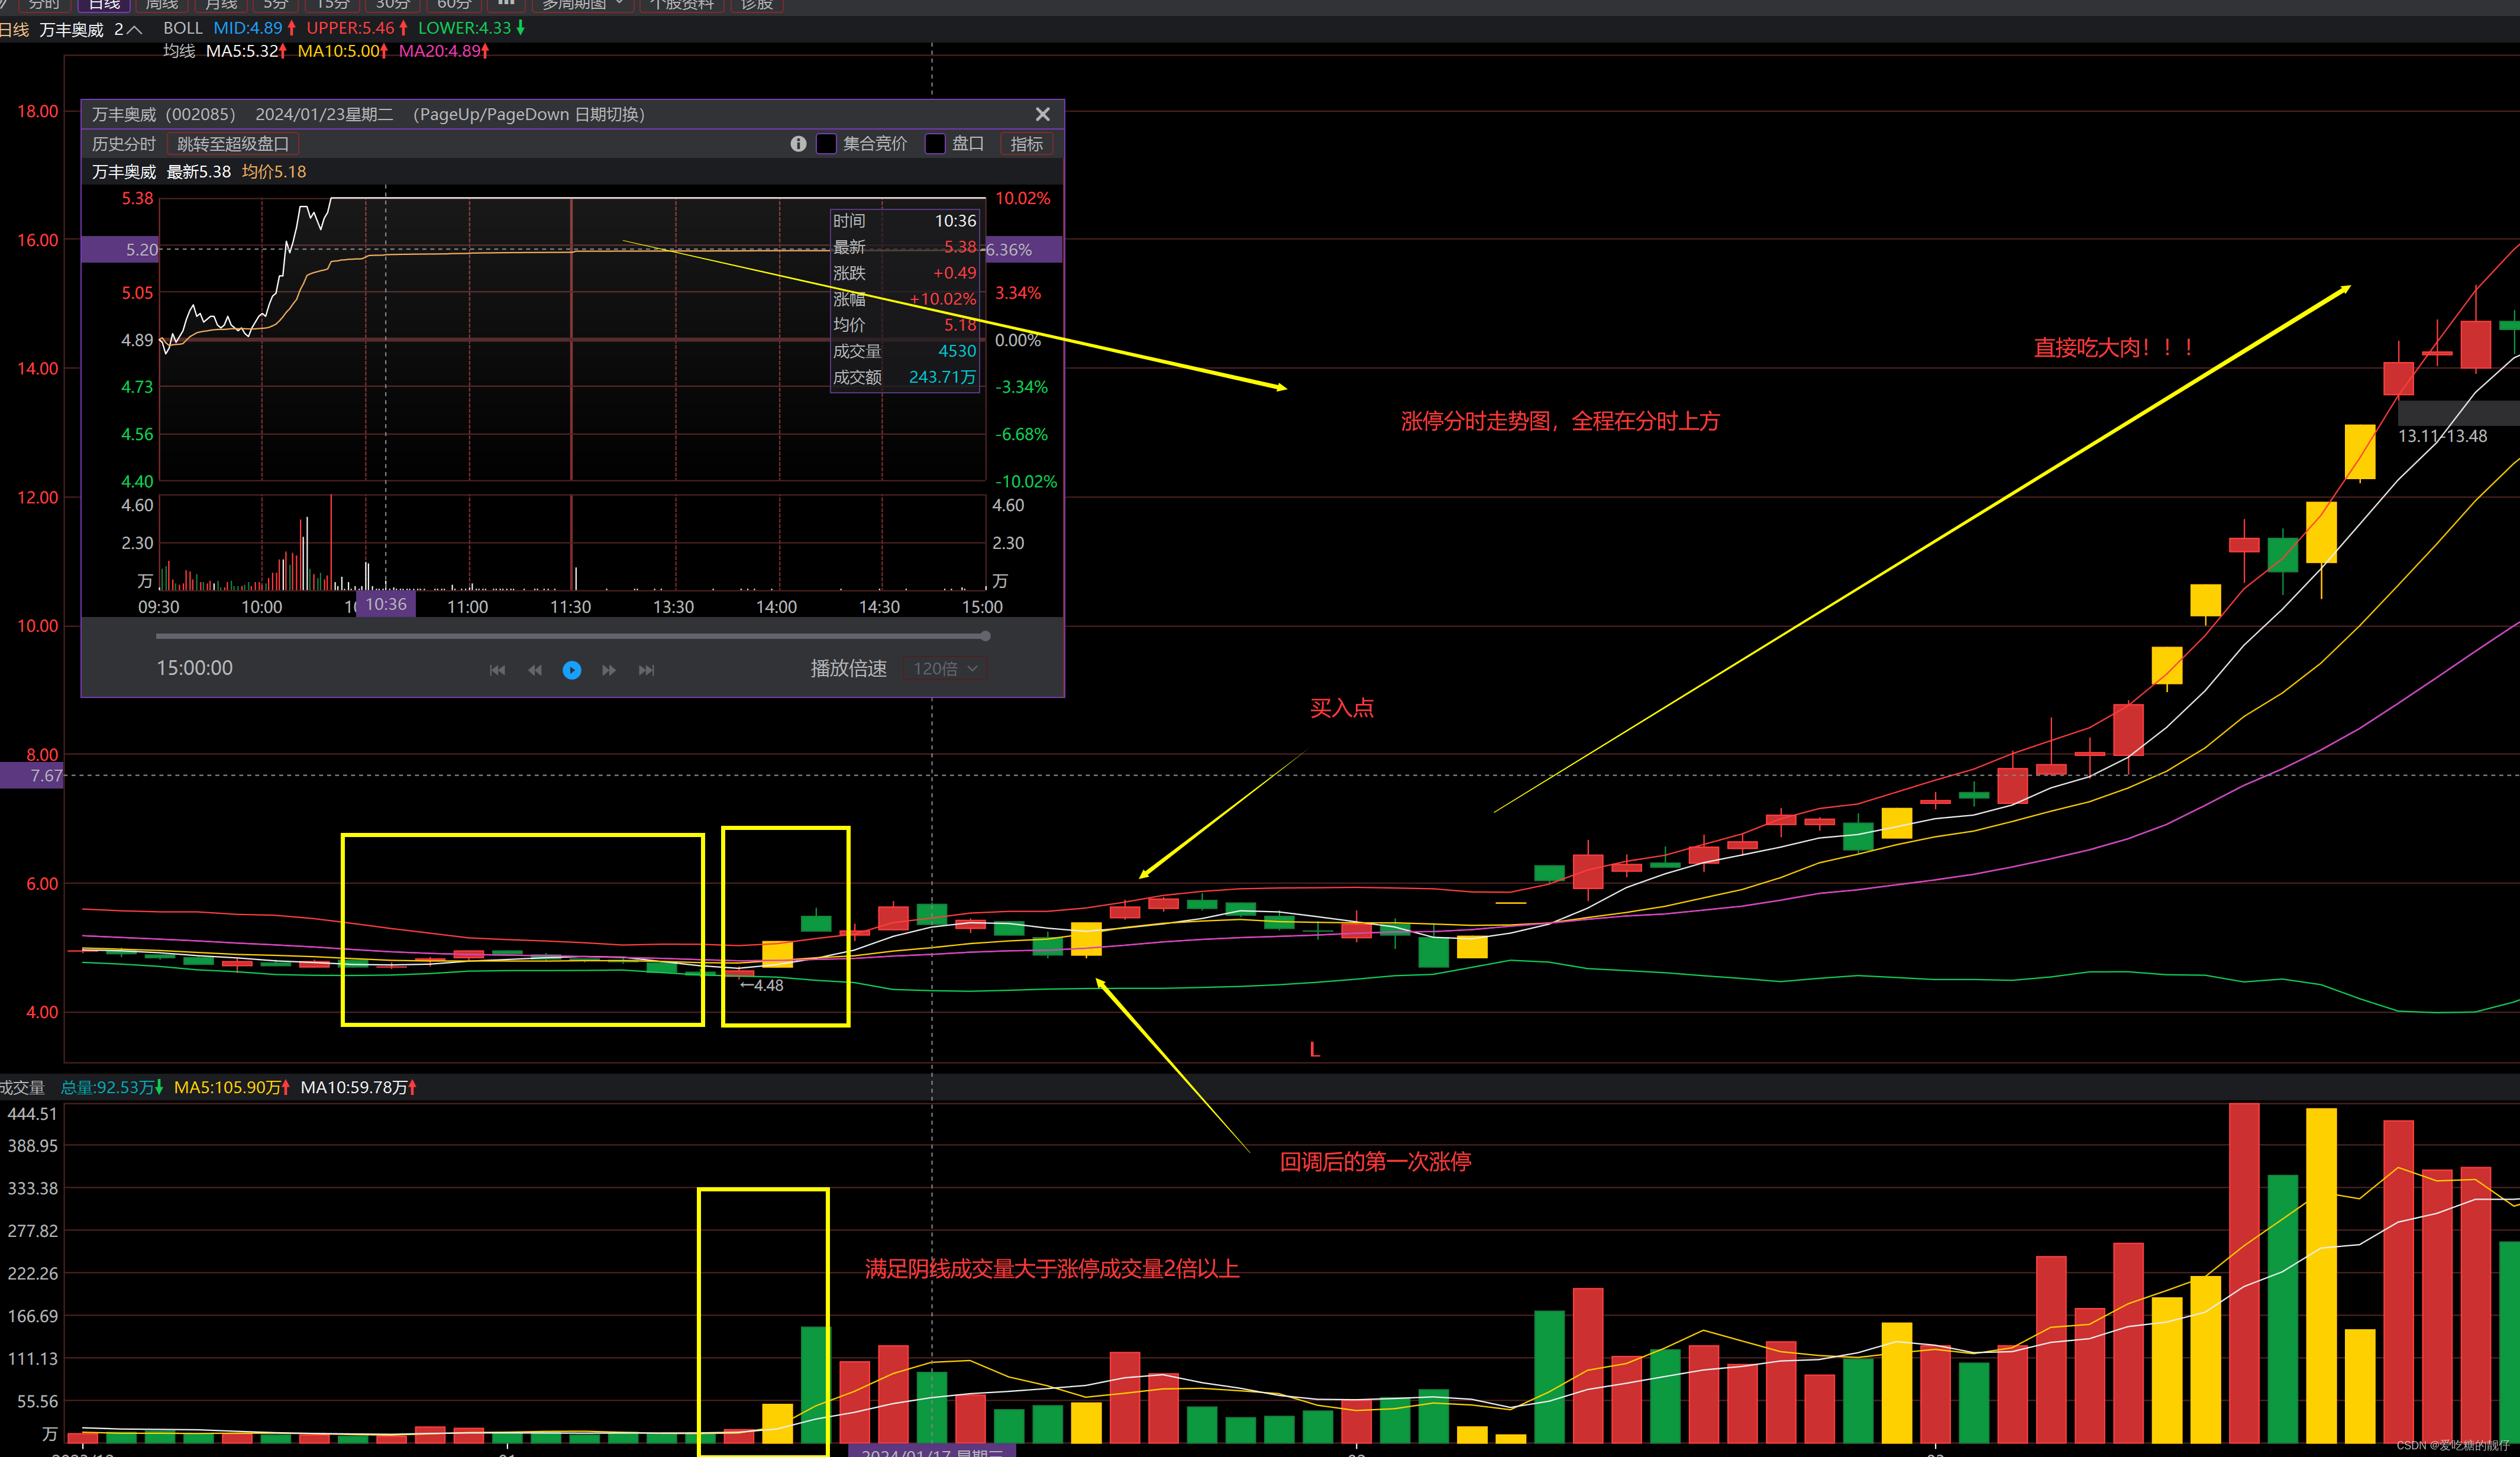The image size is (2520, 1457).
Task: Click the playback progress slider handle
Action: [x=985, y=636]
